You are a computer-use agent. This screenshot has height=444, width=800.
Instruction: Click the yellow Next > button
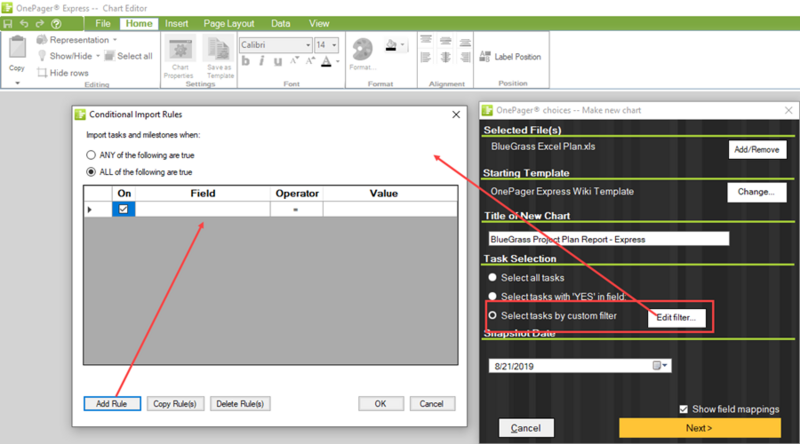pyautogui.click(x=699, y=428)
